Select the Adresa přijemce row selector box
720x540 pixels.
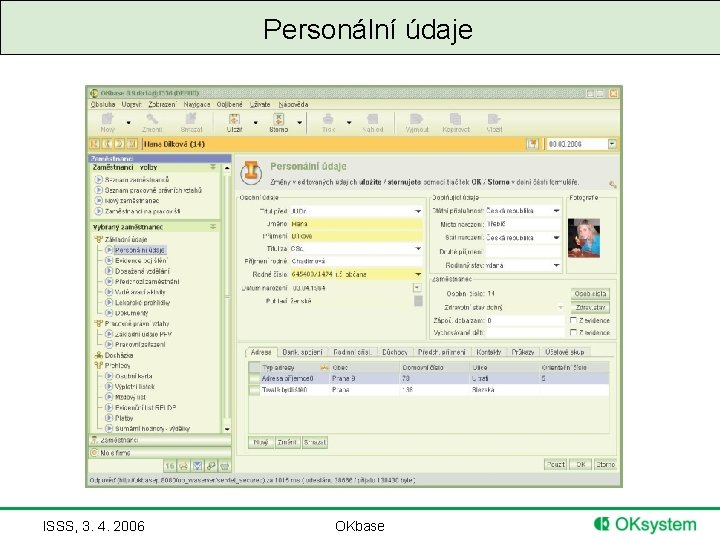[254, 379]
